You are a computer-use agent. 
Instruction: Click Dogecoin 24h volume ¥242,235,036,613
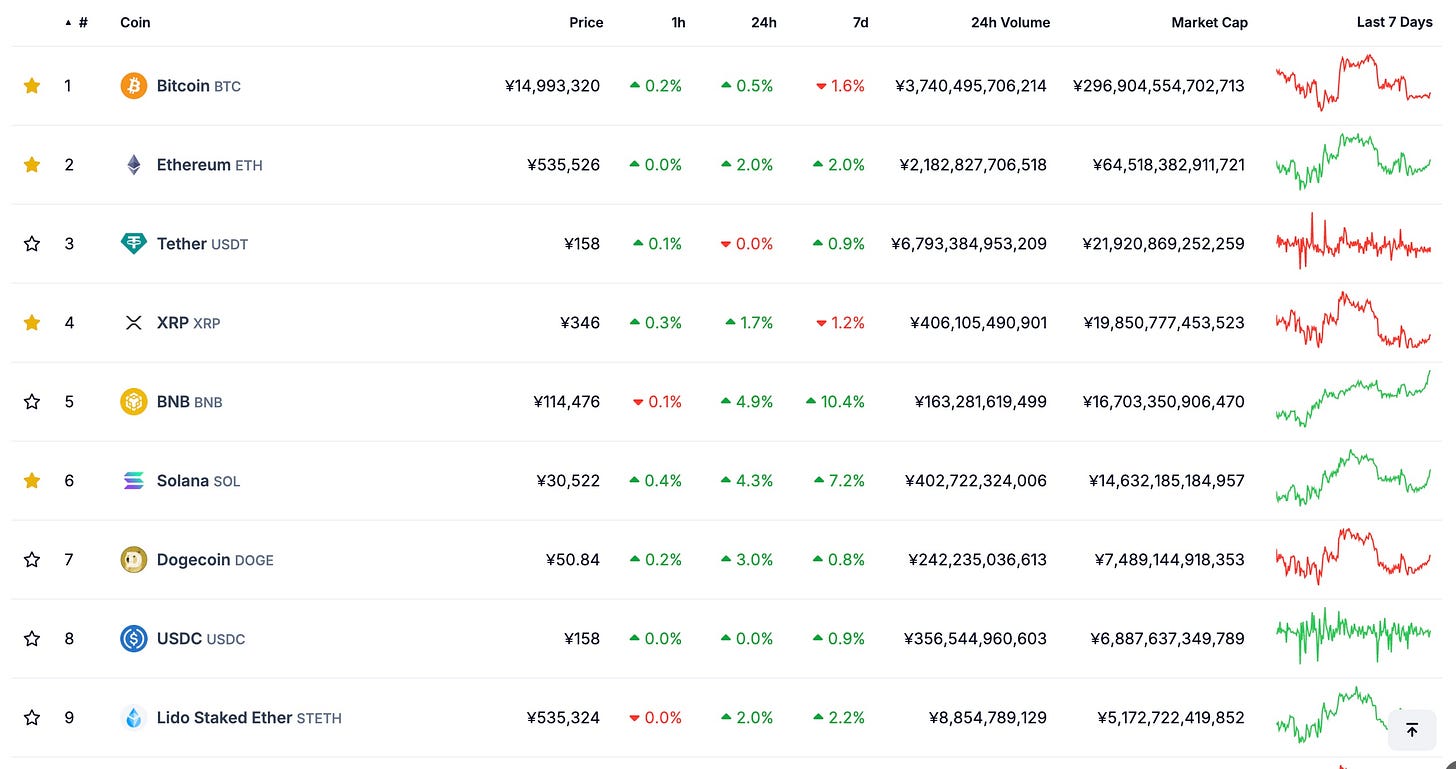[978, 560]
